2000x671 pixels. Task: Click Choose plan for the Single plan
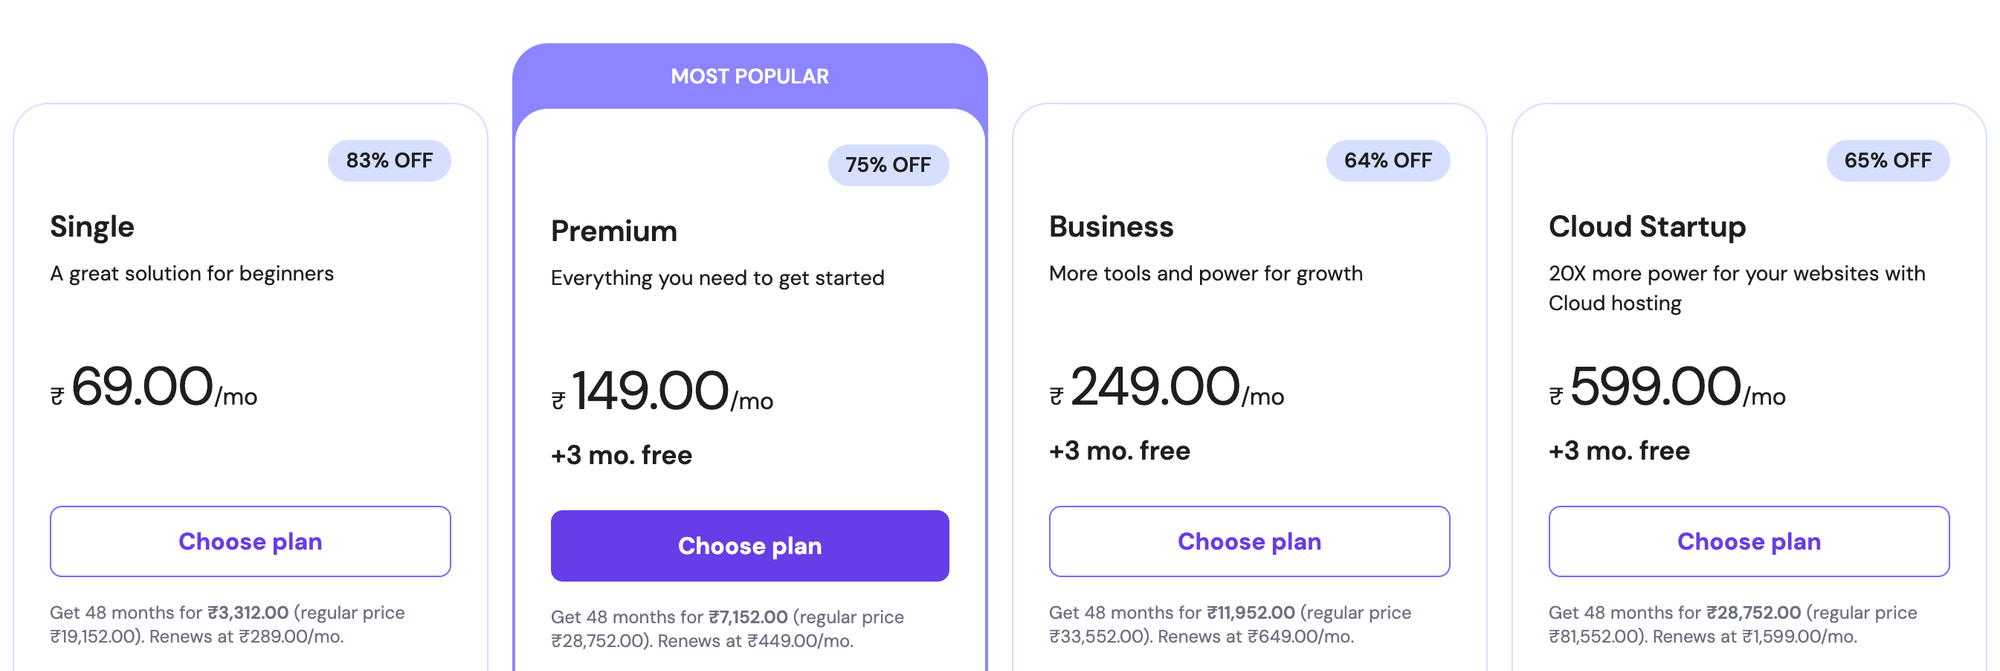tap(249, 541)
